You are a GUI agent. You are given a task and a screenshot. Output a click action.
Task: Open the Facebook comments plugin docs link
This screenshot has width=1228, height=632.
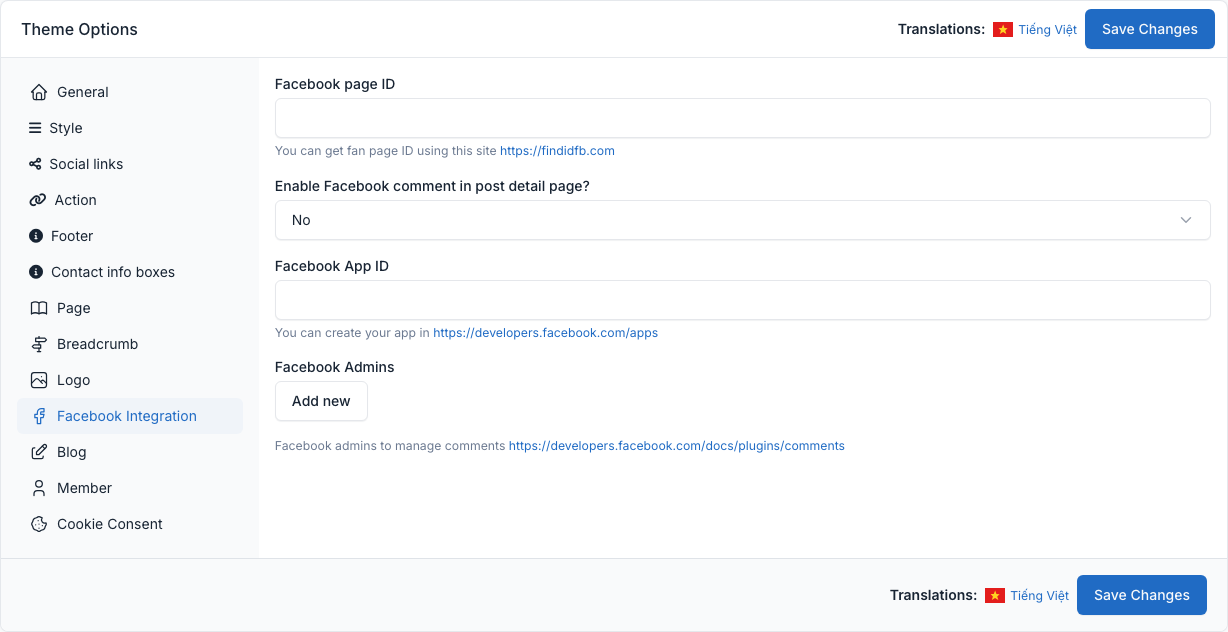click(677, 446)
